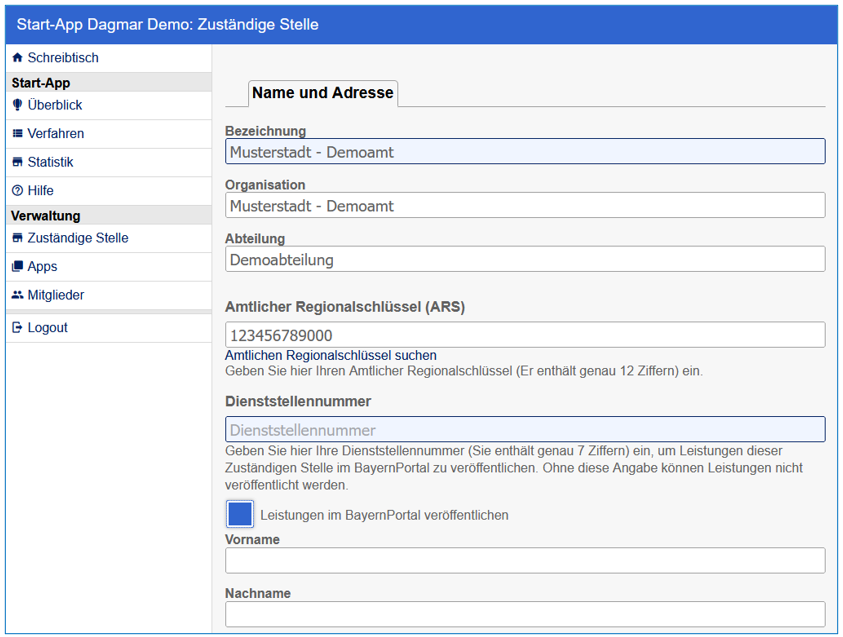
Task: Open the Verfahren menu entry
Action: point(56,134)
